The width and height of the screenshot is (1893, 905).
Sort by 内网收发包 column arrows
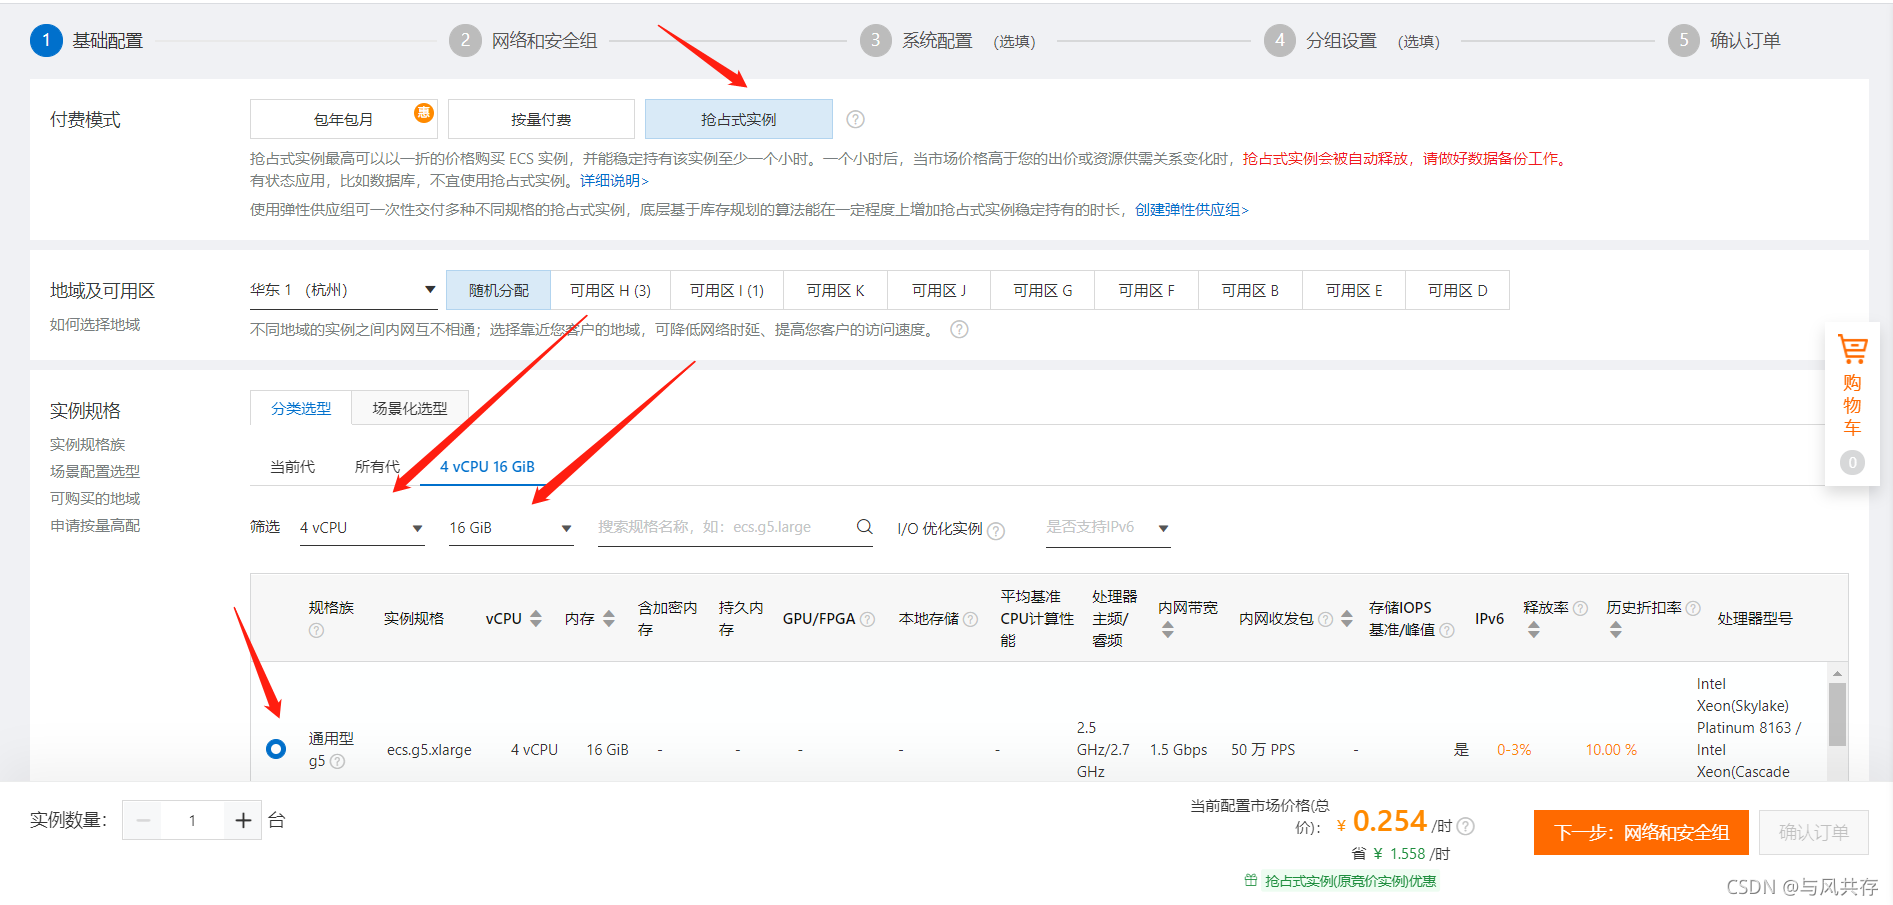[x=1347, y=619]
